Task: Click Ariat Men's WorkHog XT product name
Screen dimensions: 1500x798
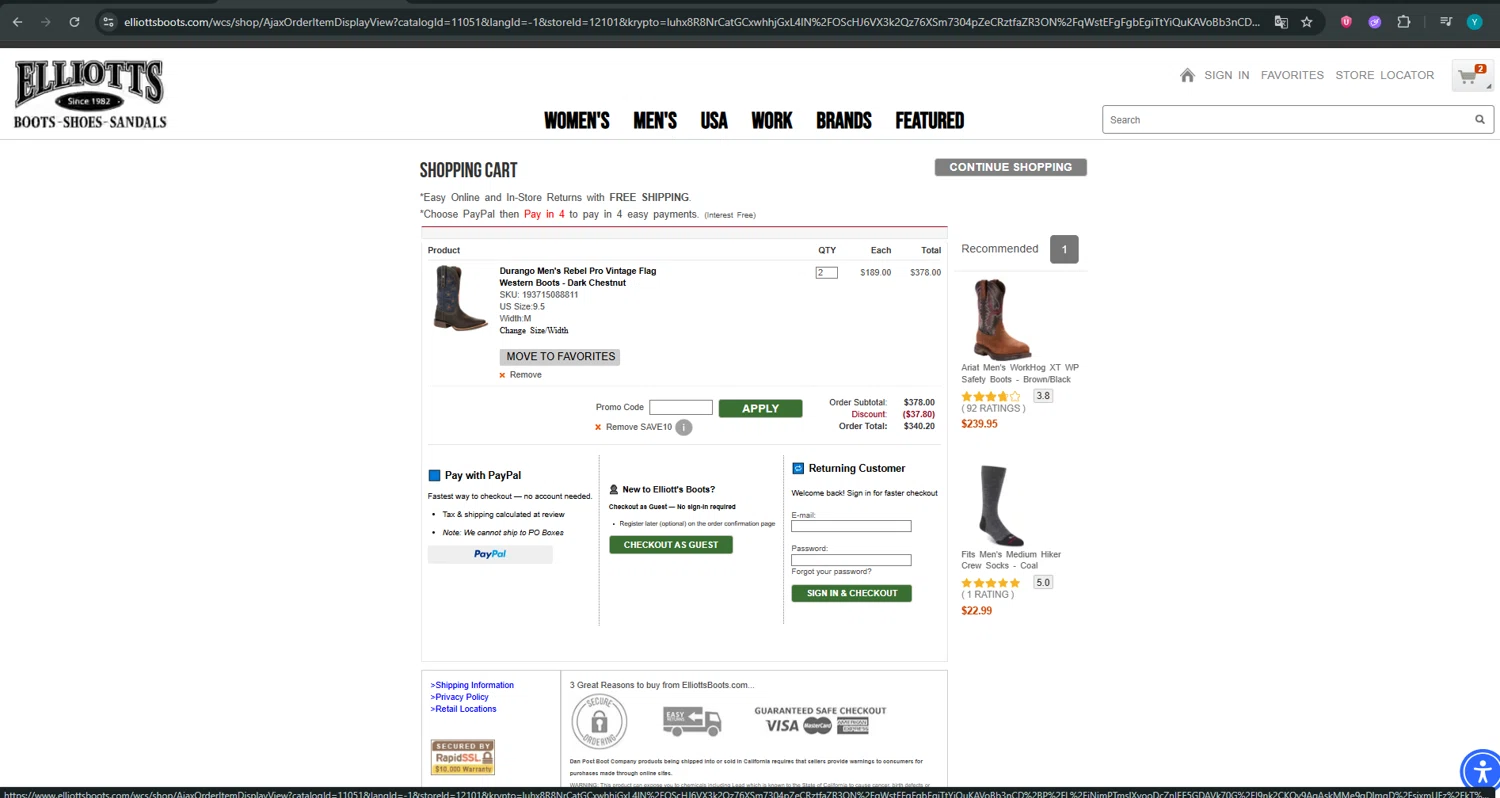Action: 1020,373
